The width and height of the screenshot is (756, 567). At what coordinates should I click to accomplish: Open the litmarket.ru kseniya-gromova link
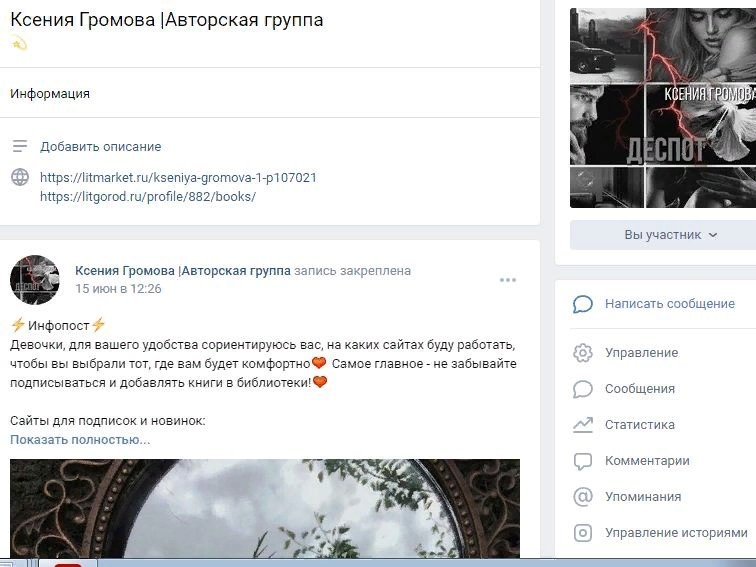(x=178, y=177)
